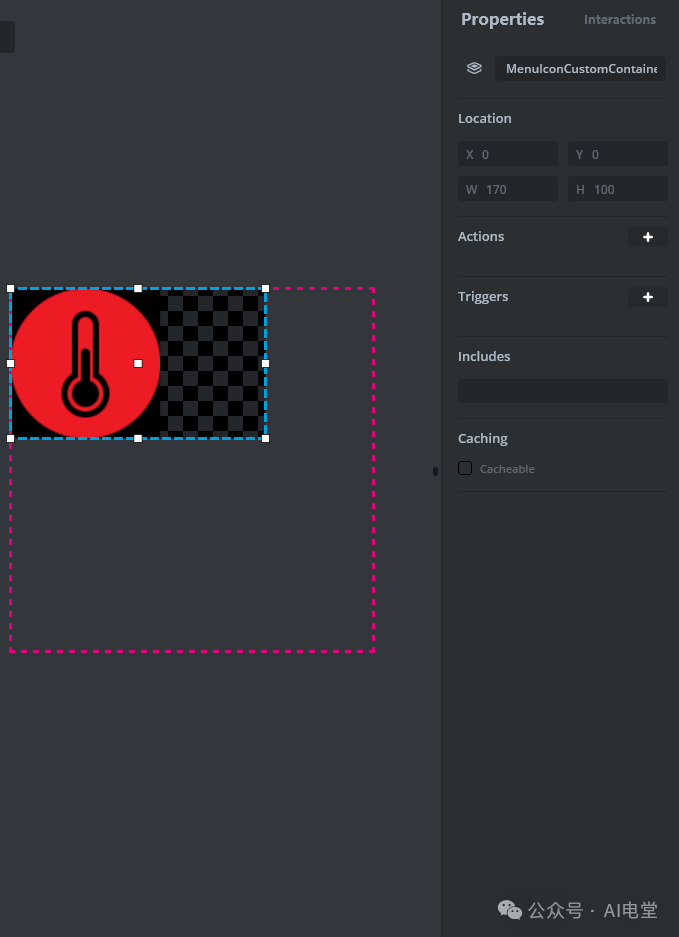Viewport: 679px width, 937px height.
Task: Click the center pivot handle of the selection
Action: click(x=138, y=363)
